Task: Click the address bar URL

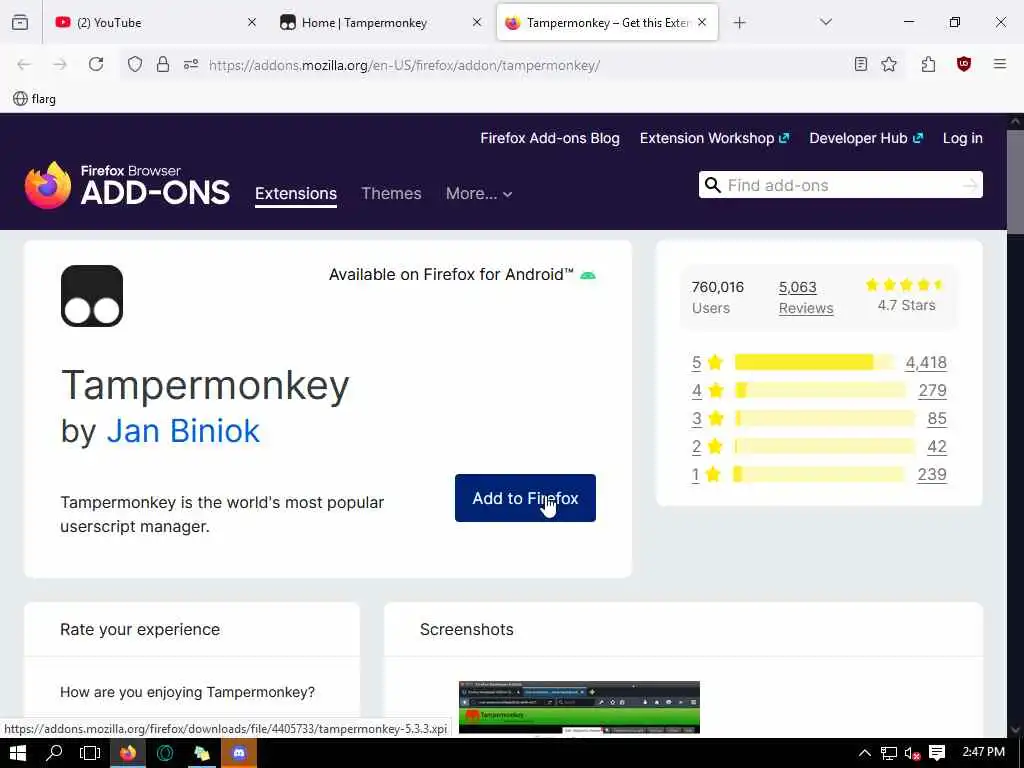Action: tap(404, 65)
